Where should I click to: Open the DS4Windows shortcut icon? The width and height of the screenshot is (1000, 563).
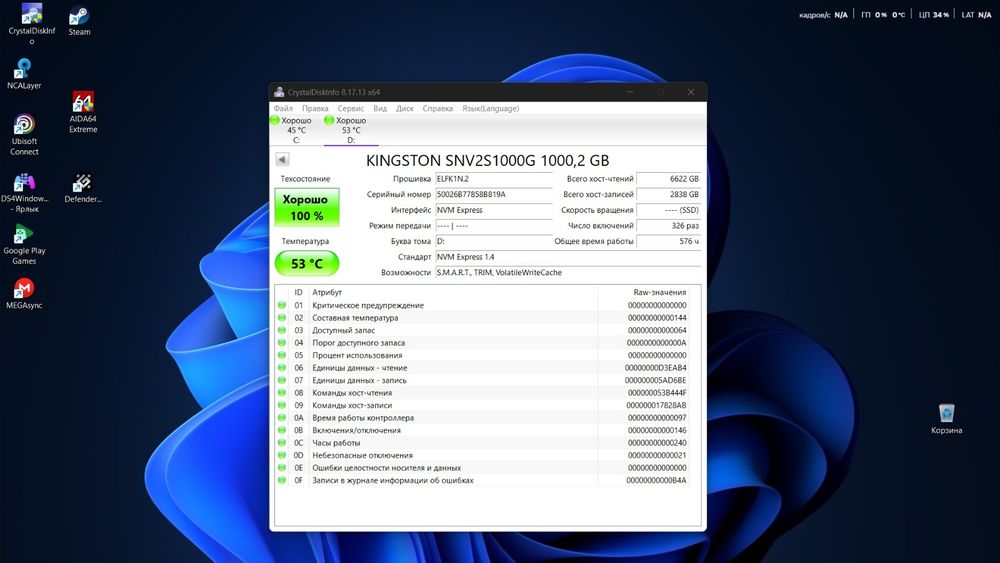pyautogui.click(x=24, y=193)
